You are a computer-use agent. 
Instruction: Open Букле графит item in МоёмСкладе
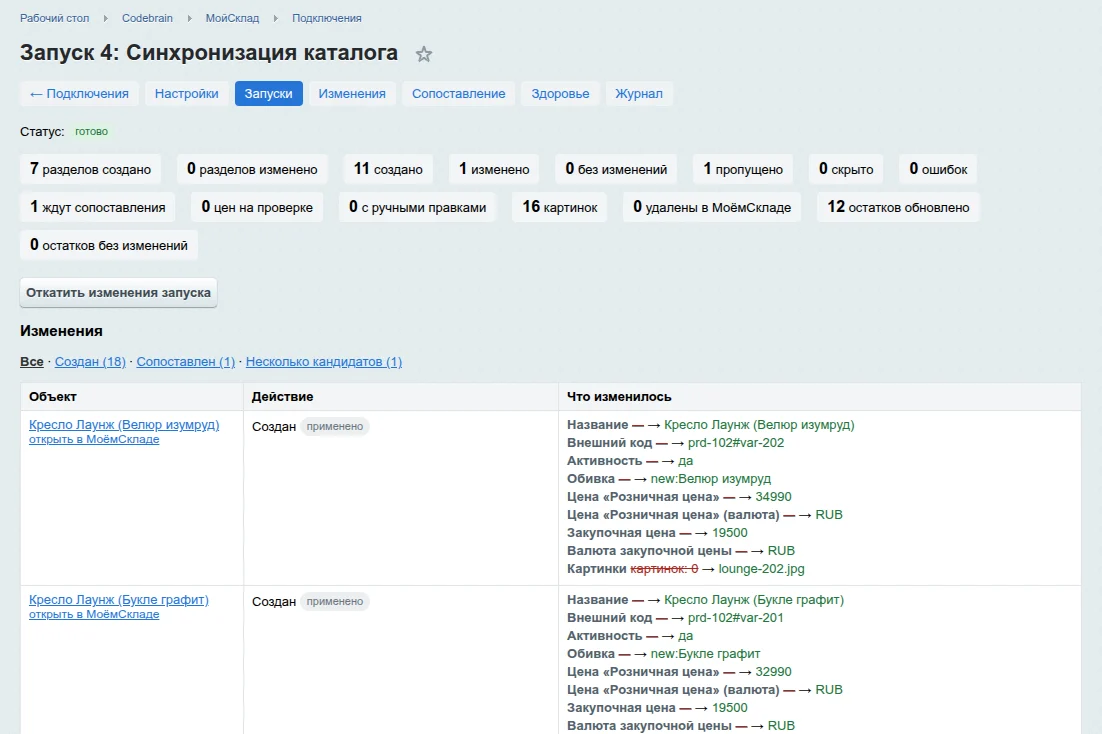point(94,614)
